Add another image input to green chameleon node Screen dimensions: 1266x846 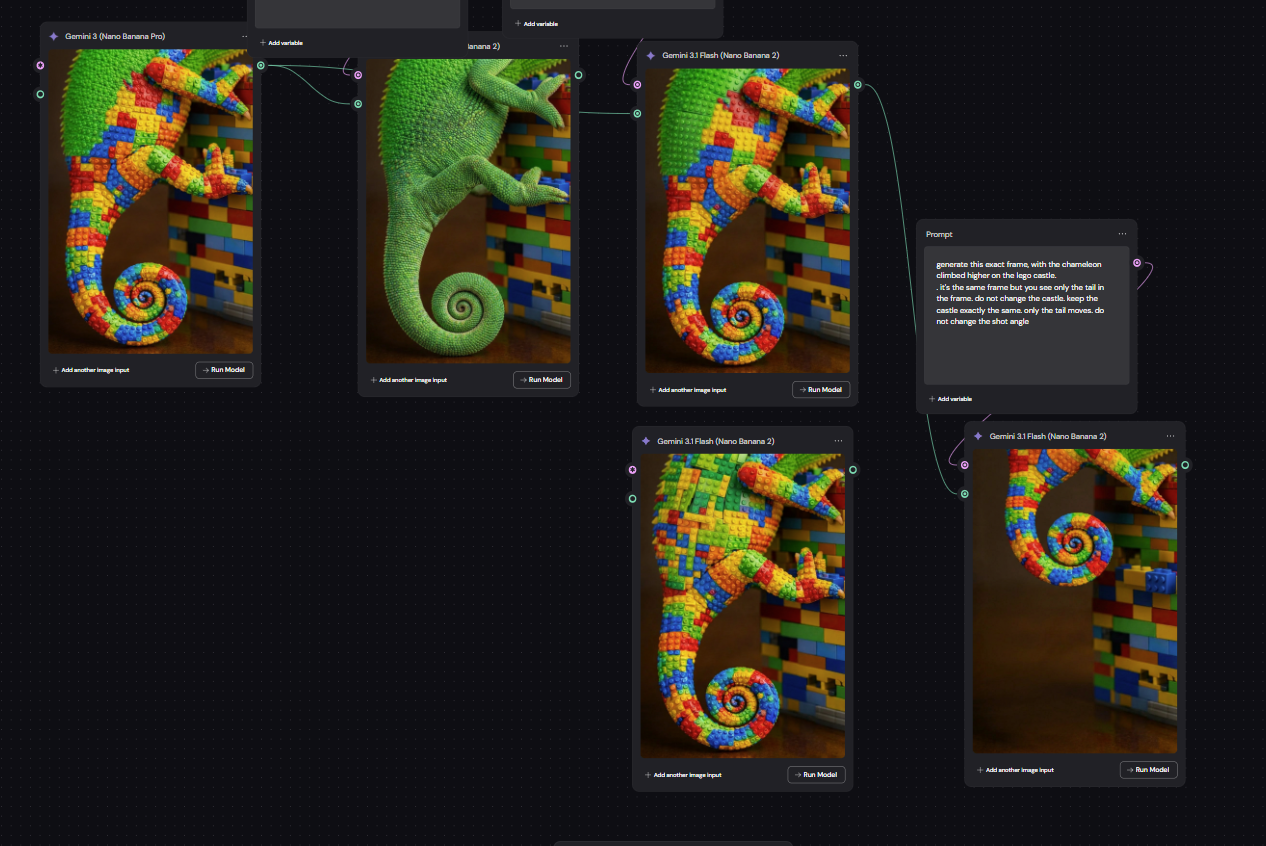click(409, 380)
